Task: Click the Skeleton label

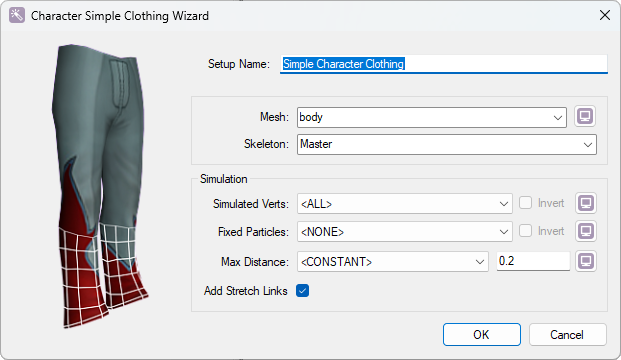Action: (x=266, y=144)
